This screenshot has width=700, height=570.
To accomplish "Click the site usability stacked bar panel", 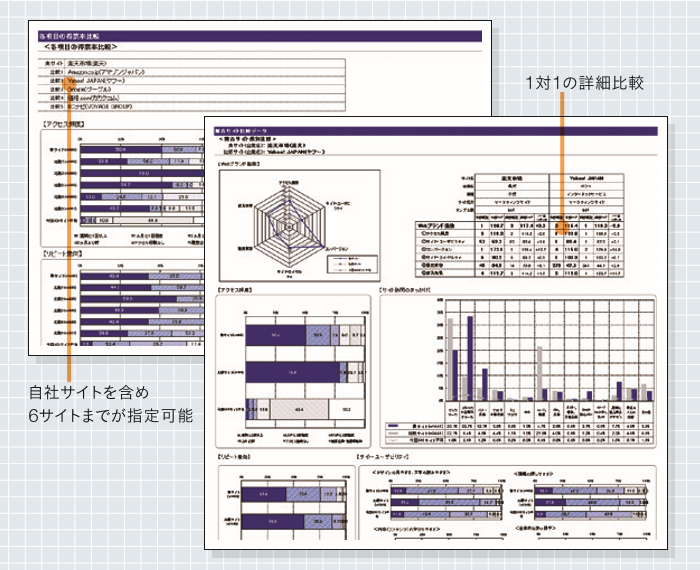I will point(509,505).
